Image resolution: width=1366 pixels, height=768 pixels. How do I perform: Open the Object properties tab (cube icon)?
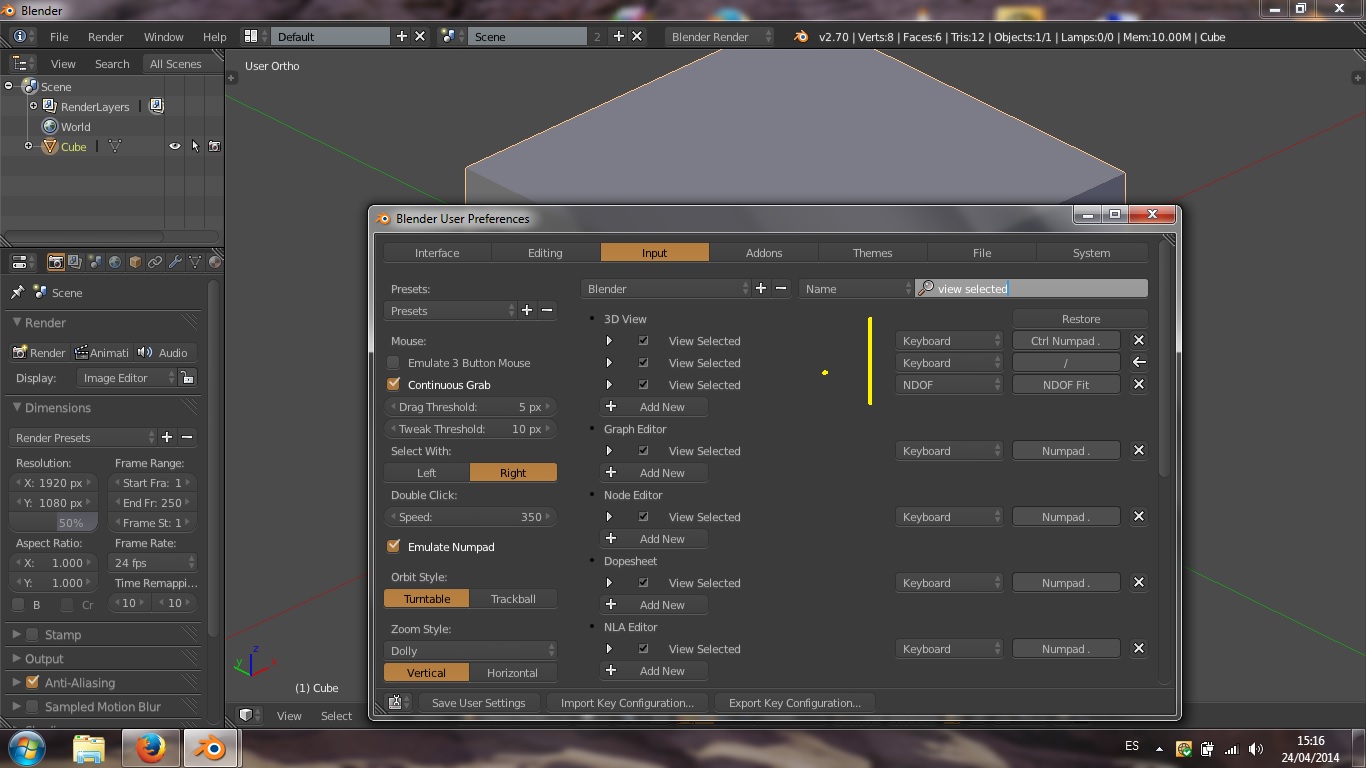coord(135,262)
